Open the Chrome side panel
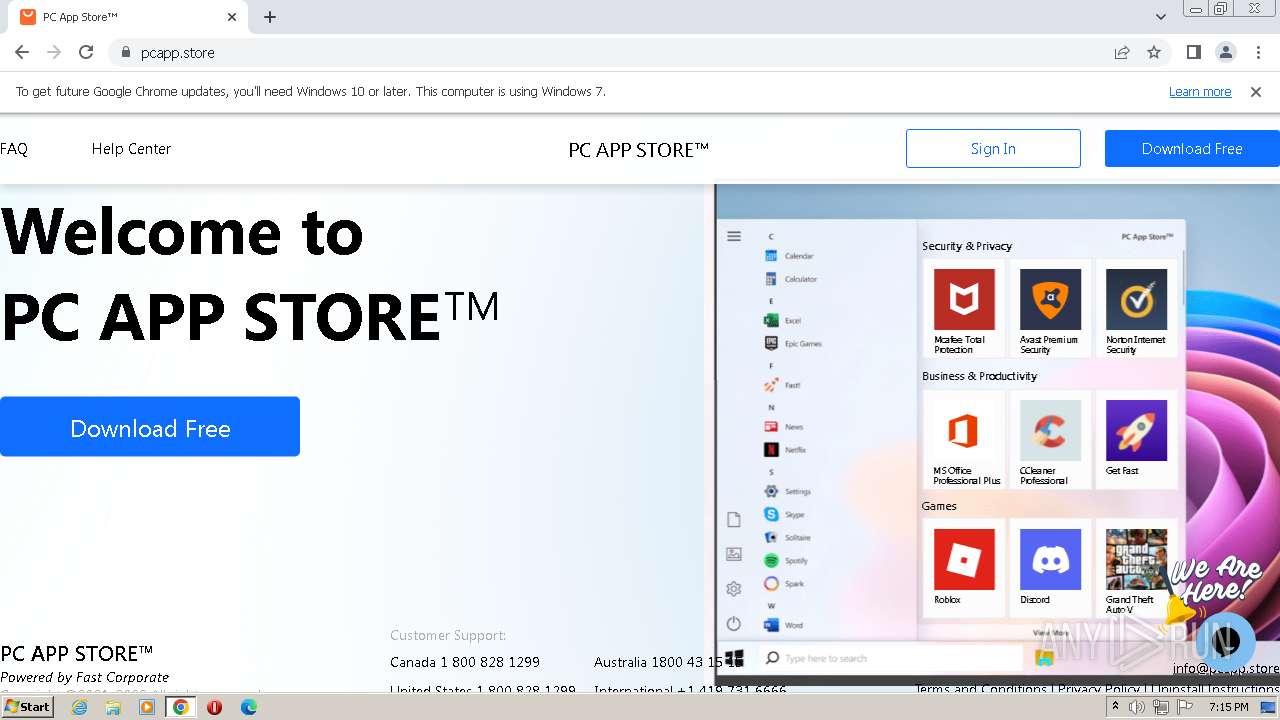Image resolution: width=1280 pixels, height=720 pixels. tap(1193, 52)
